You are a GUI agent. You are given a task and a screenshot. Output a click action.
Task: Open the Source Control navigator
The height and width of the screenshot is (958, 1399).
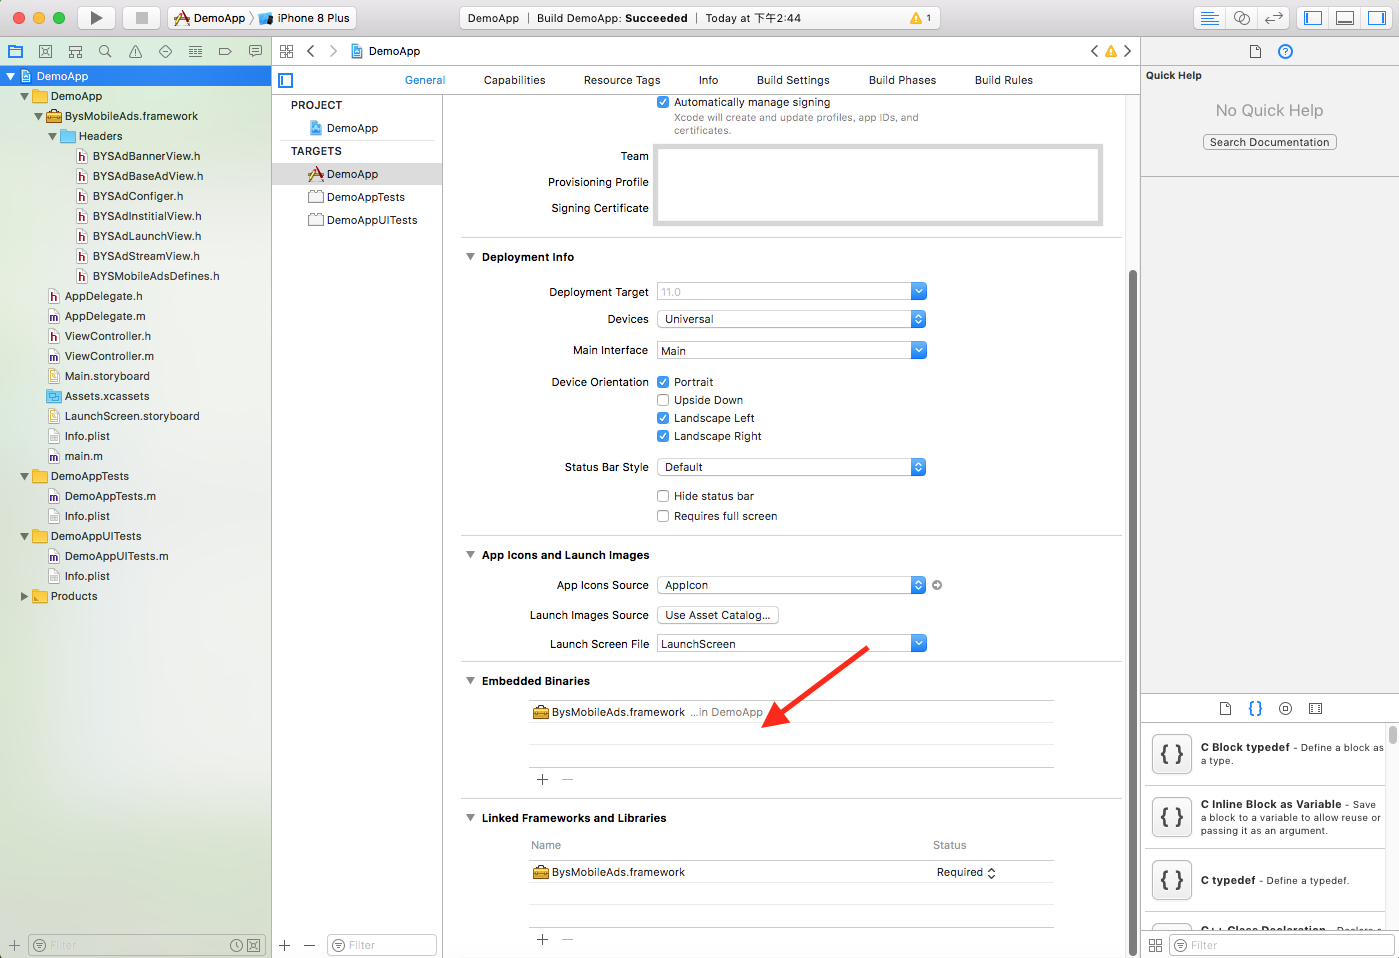tap(45, 51)
